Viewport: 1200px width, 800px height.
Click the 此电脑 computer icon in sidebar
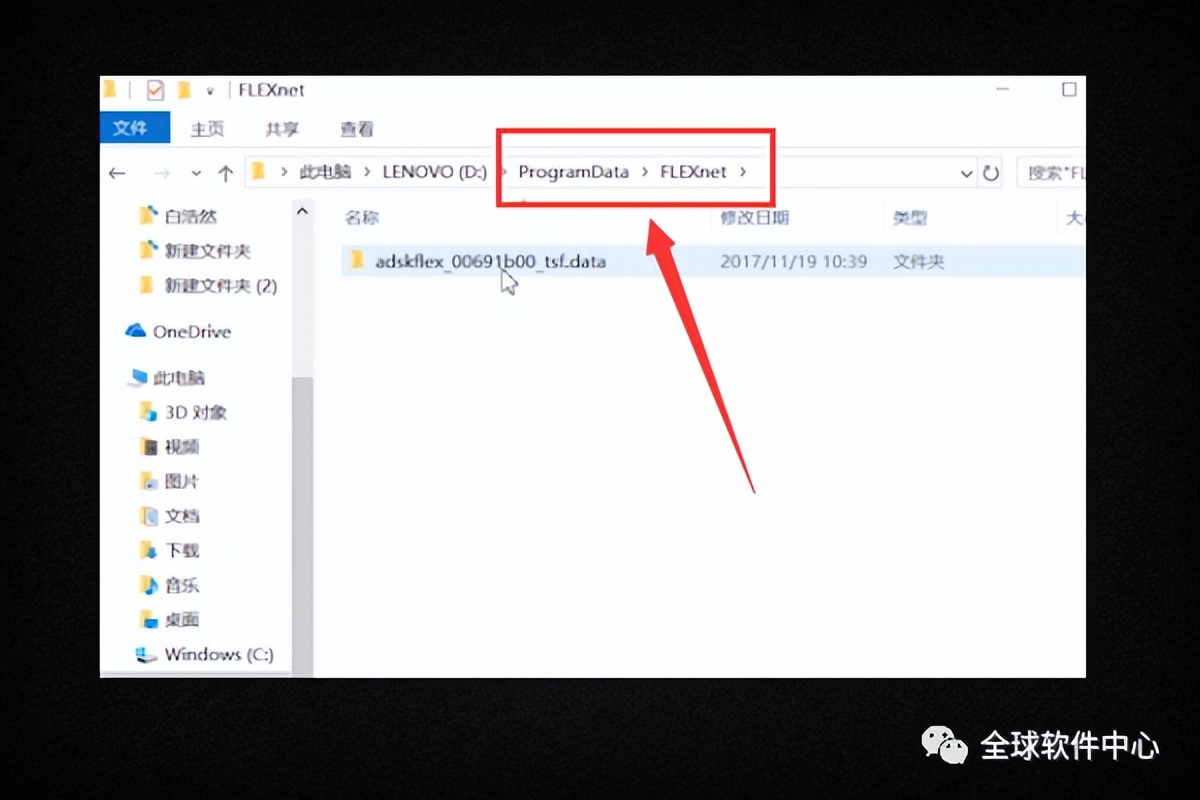(x=137, y=378)
